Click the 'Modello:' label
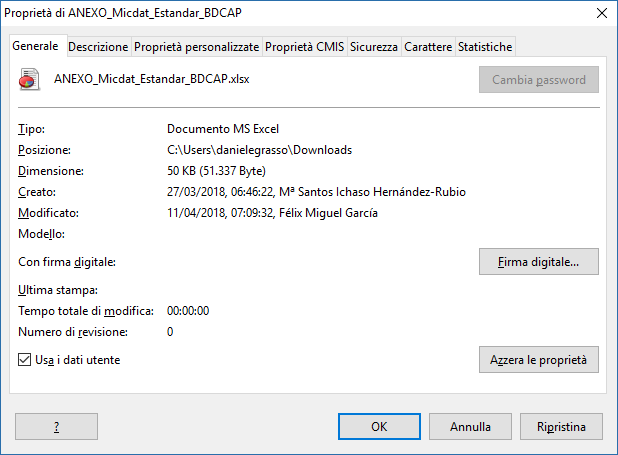This screenshot has height=455, width=618. 41,234
